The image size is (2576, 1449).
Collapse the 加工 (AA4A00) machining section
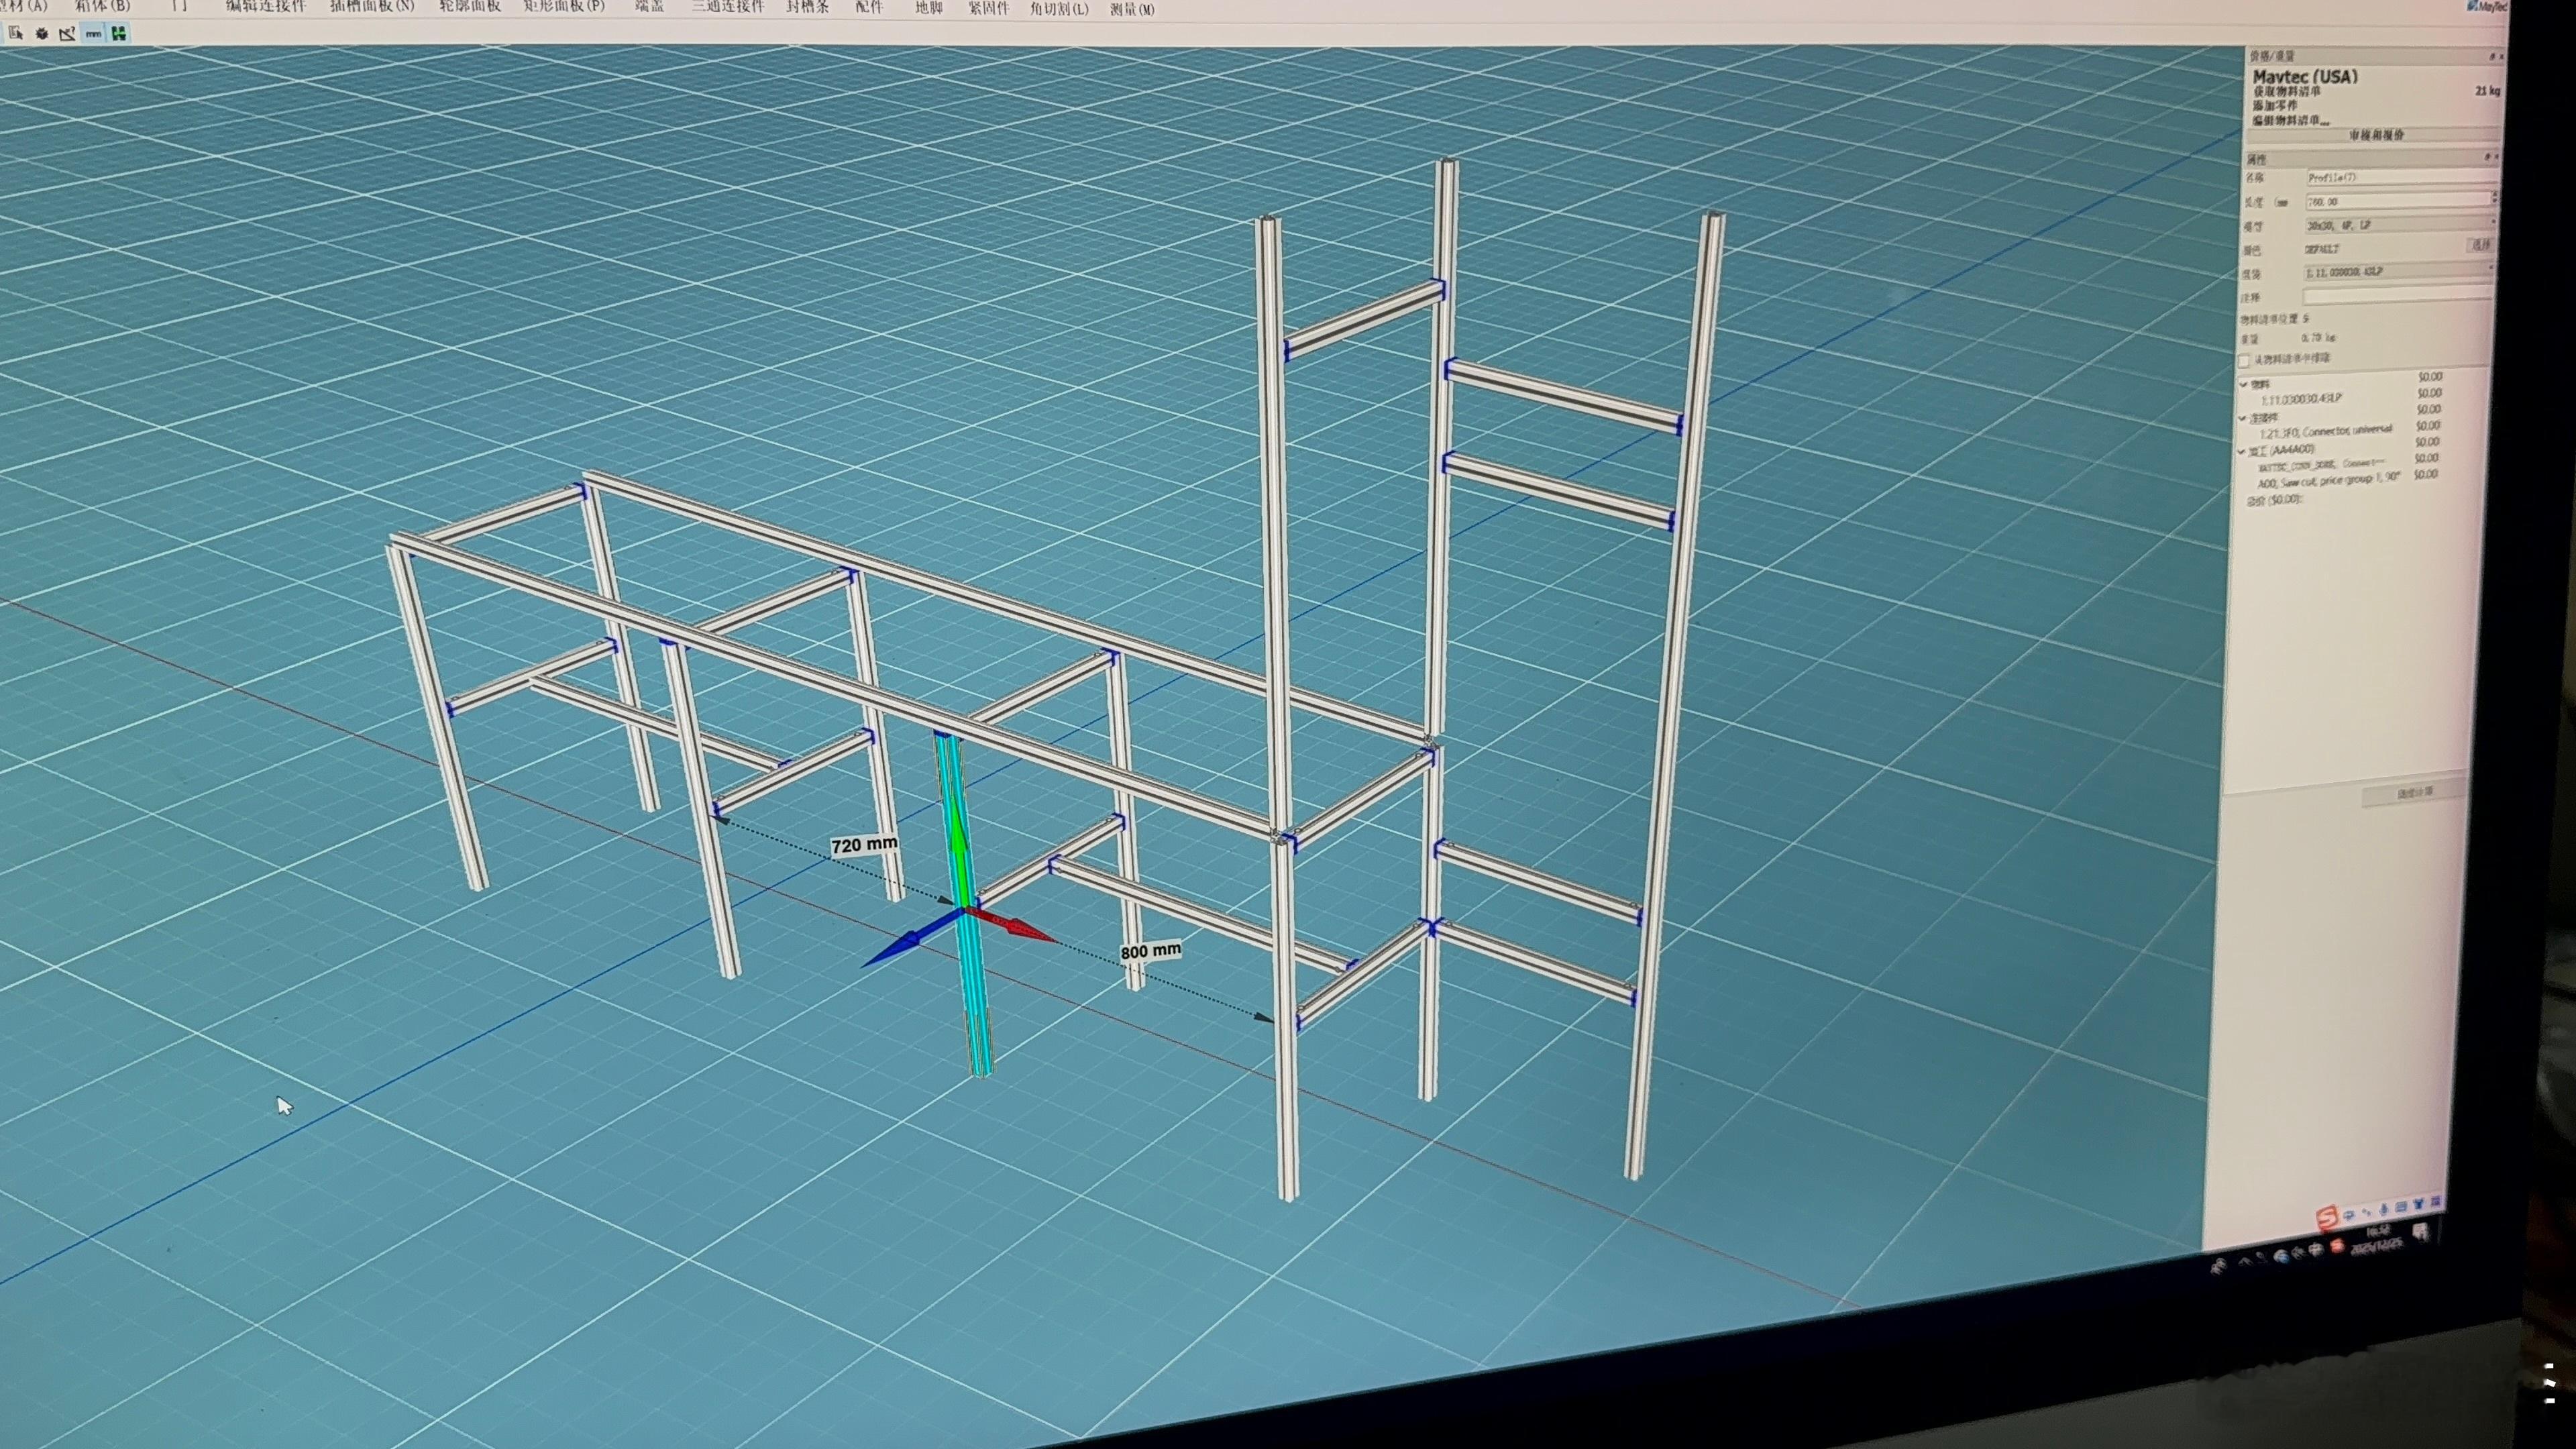click(x=2242, y=451)
